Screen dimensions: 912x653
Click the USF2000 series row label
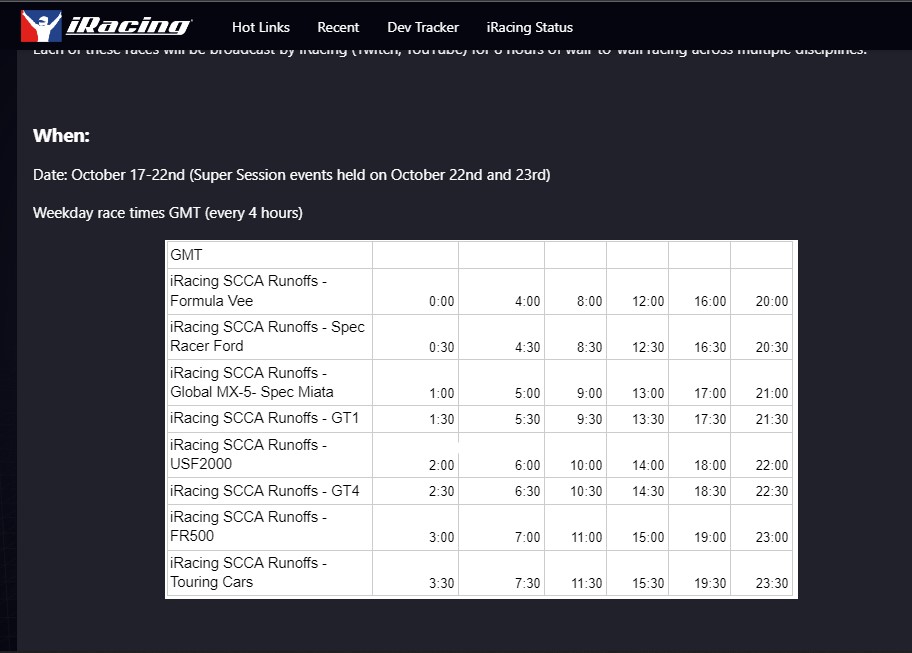pyautogui.click(x=248, y=454)
